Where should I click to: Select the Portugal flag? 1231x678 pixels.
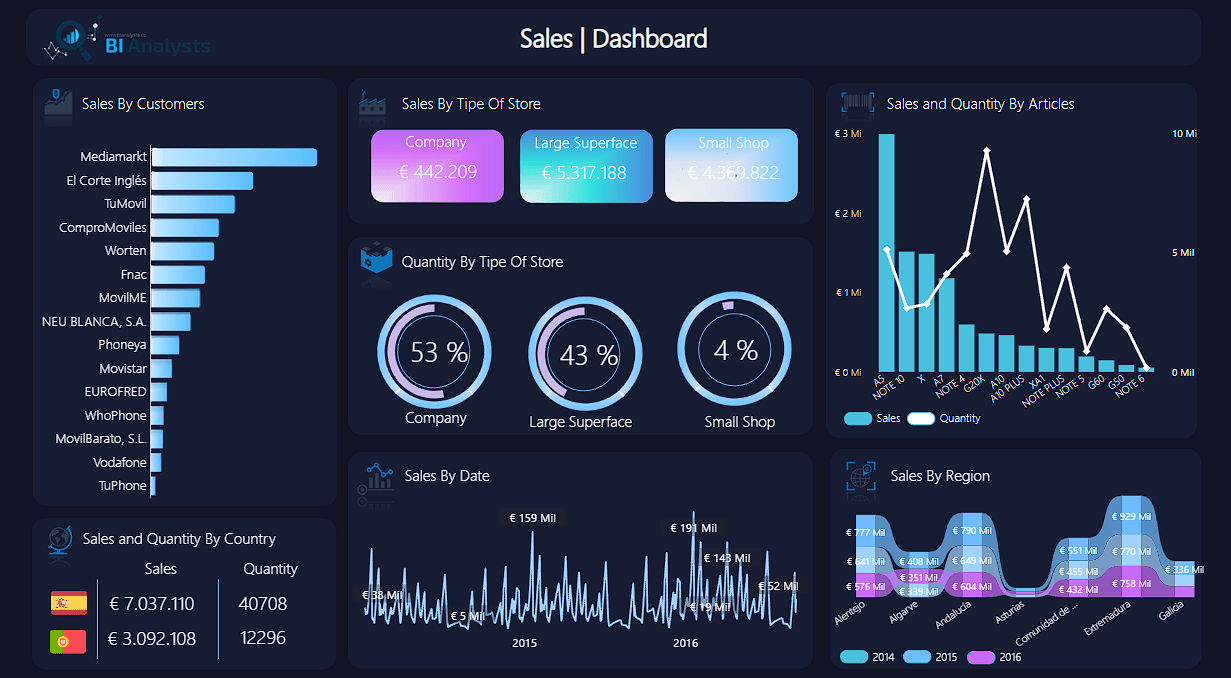pos(69,640)
